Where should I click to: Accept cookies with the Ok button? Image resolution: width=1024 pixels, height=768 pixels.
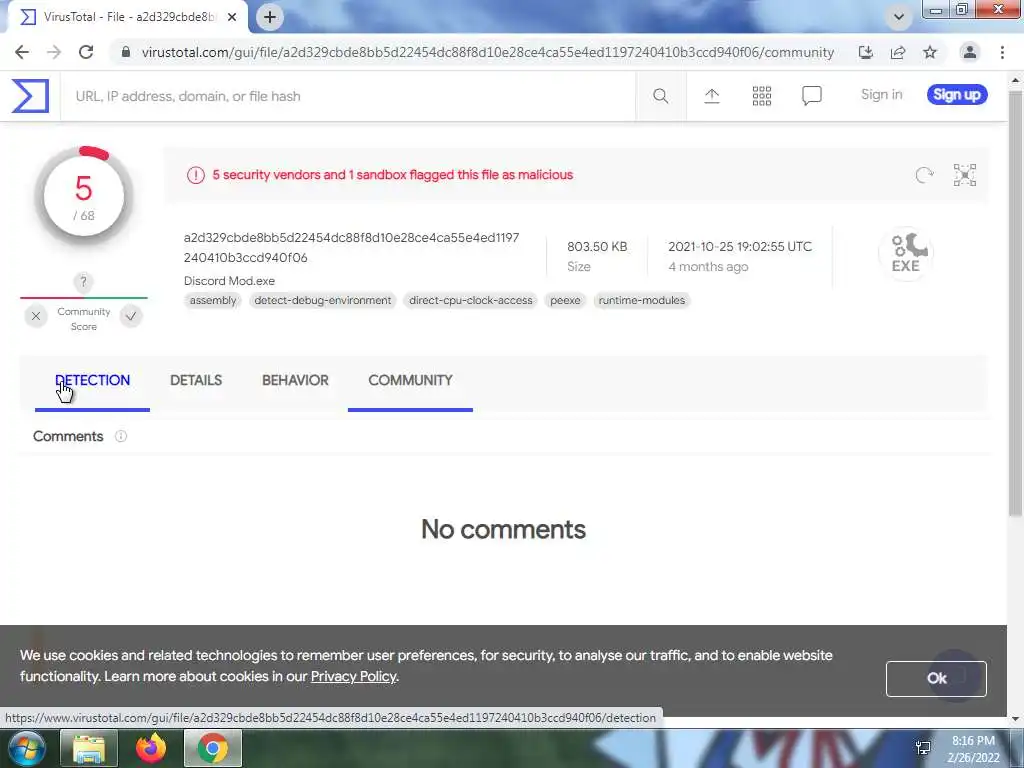point(936,679)
